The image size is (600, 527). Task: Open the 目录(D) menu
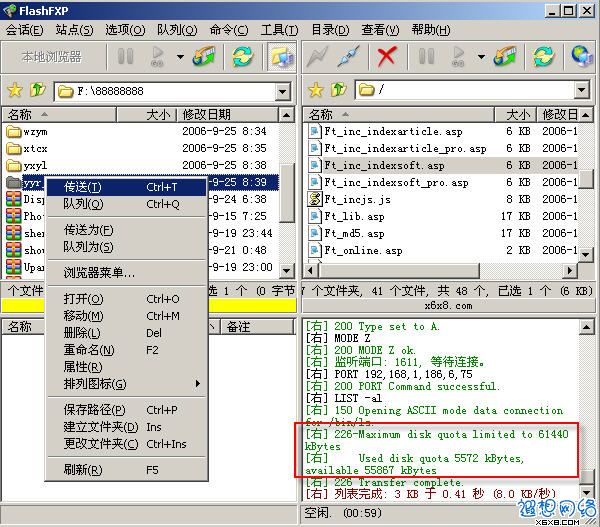pos(330,30)
